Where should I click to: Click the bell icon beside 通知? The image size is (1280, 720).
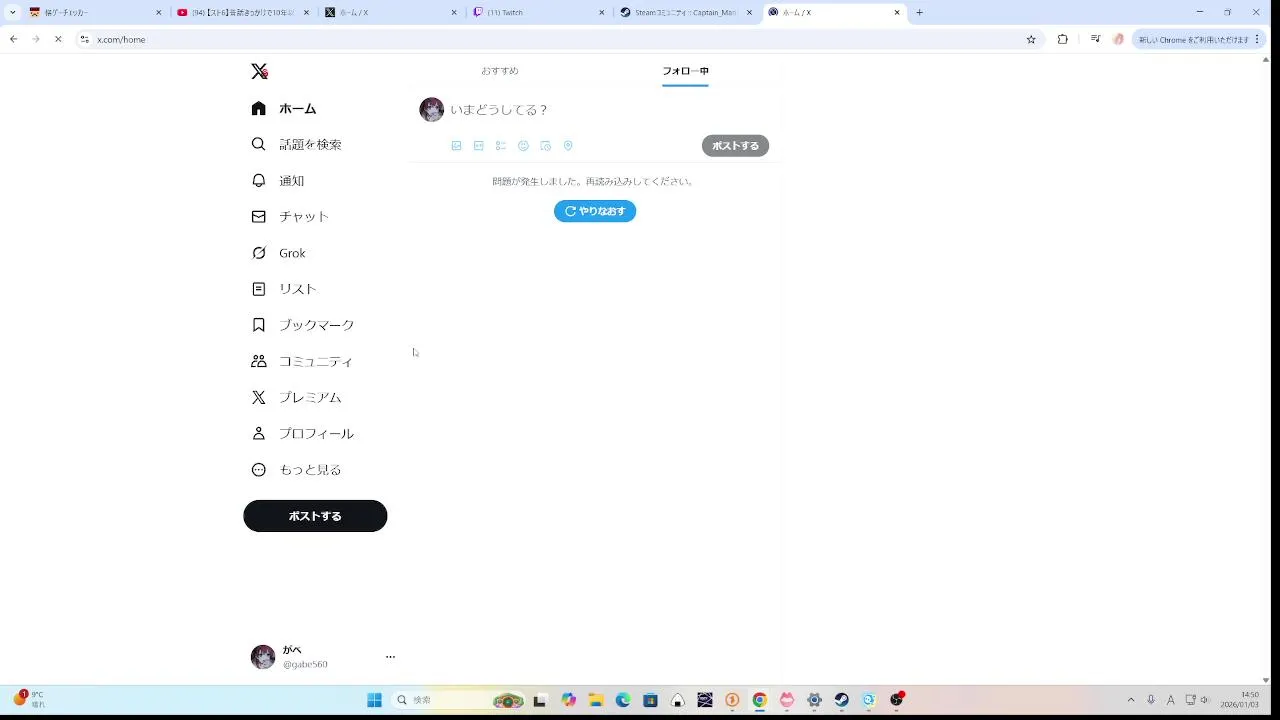point(259,180)
